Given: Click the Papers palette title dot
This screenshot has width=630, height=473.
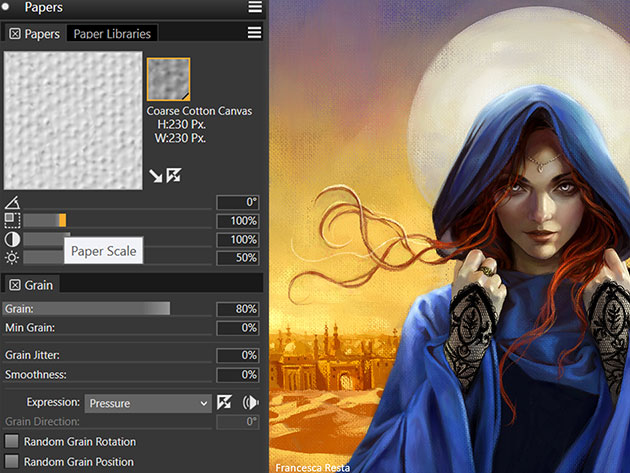Looking at the screenshot, I should (x=6, y=7).
